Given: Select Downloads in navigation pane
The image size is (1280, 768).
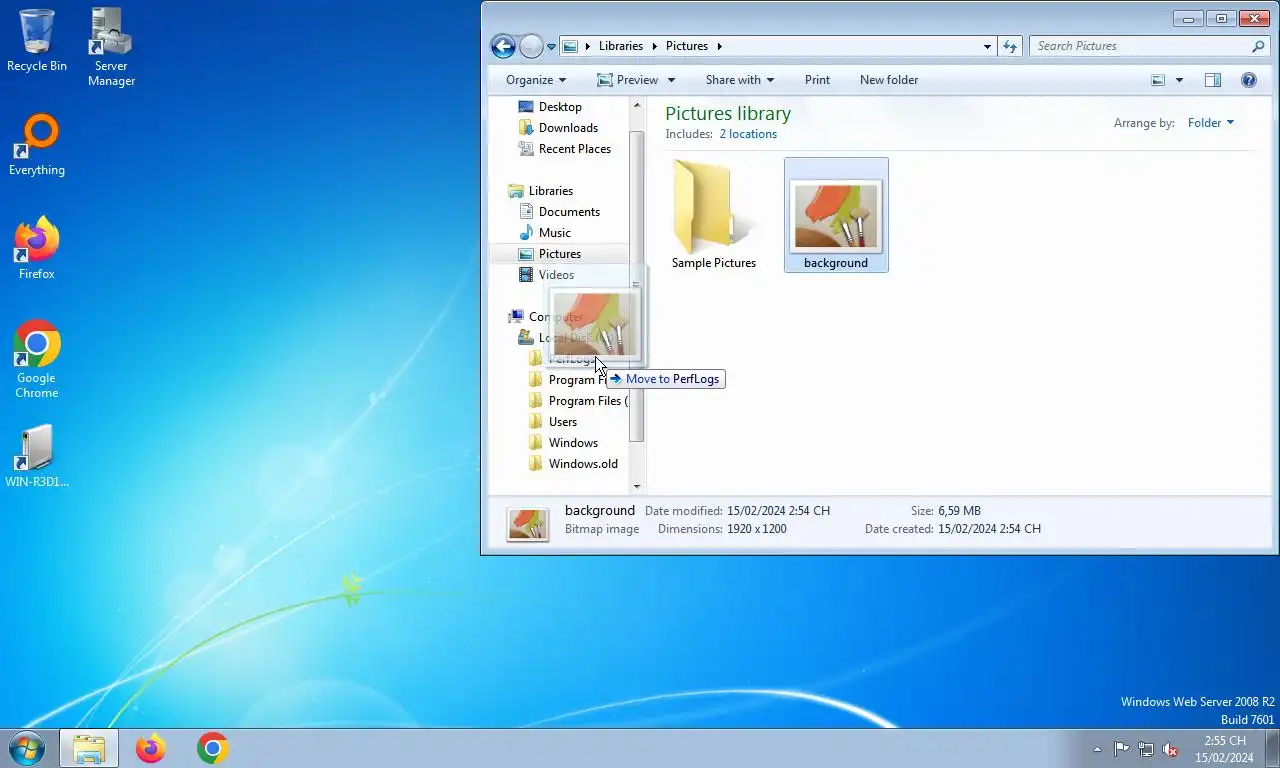Looking at the screenshot, I should click(568, 128).
